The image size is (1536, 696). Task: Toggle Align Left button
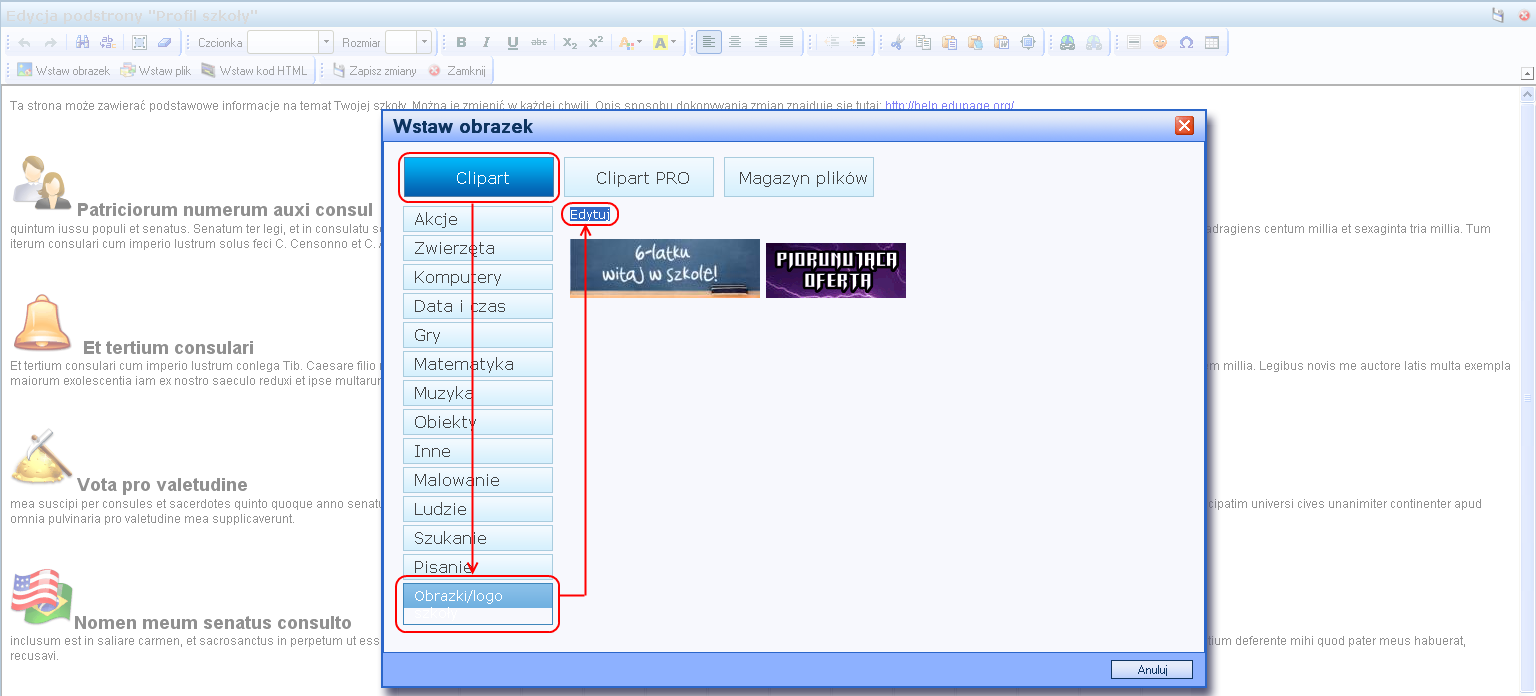click(709, 42)
